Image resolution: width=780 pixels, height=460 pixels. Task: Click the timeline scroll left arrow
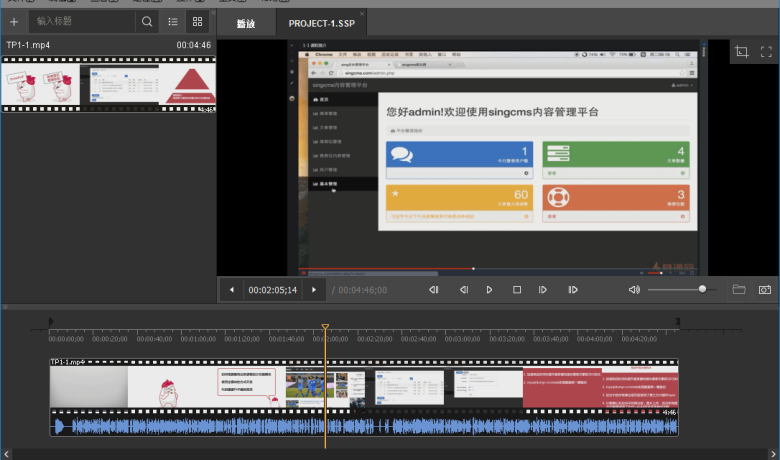[x=6, y=454]
